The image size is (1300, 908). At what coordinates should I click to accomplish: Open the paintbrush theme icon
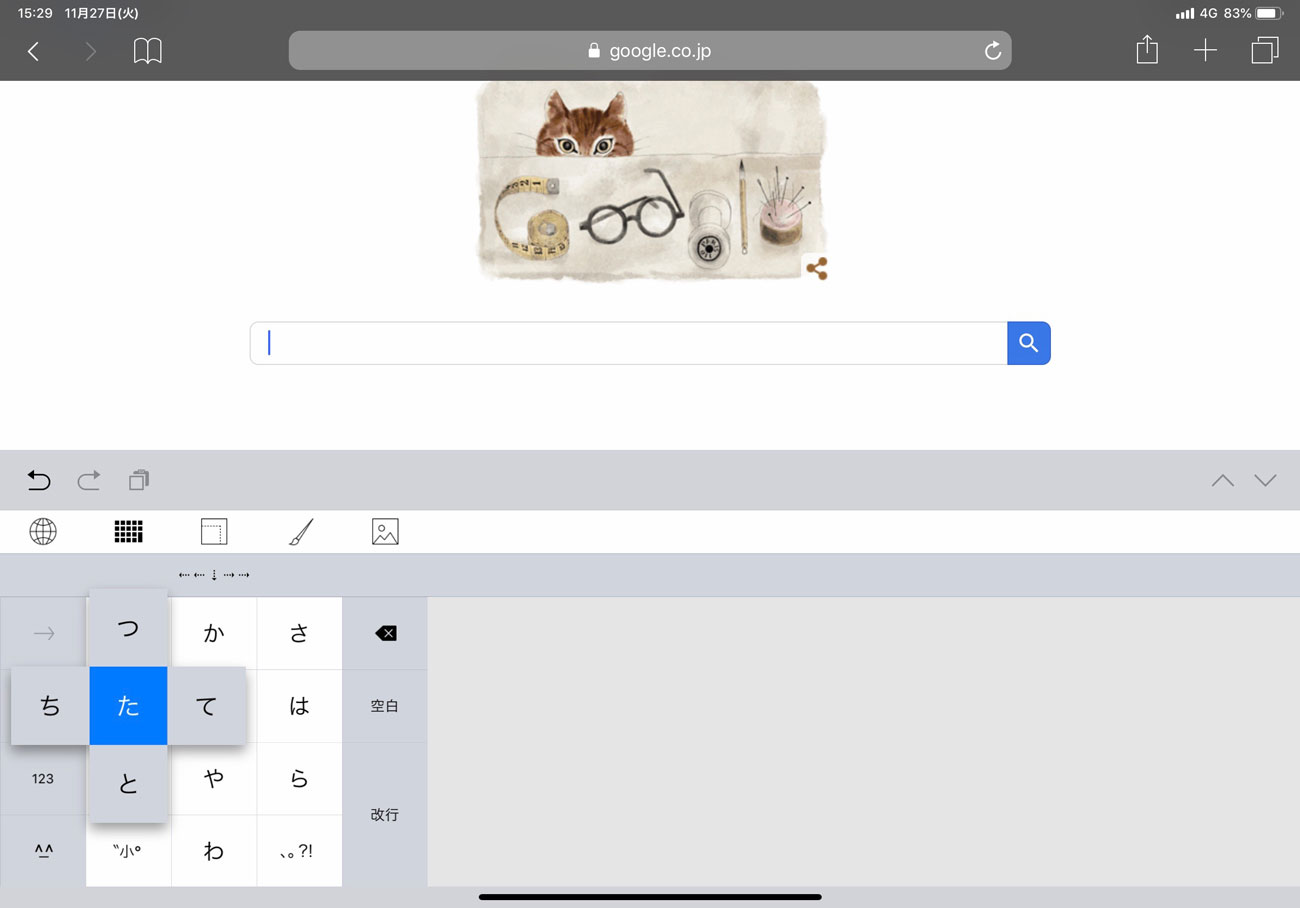coord(300,532)
